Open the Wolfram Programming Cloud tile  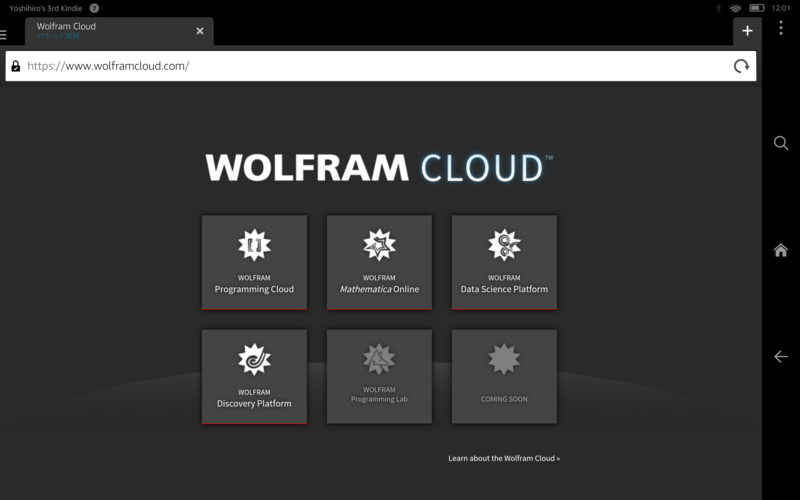254,262
